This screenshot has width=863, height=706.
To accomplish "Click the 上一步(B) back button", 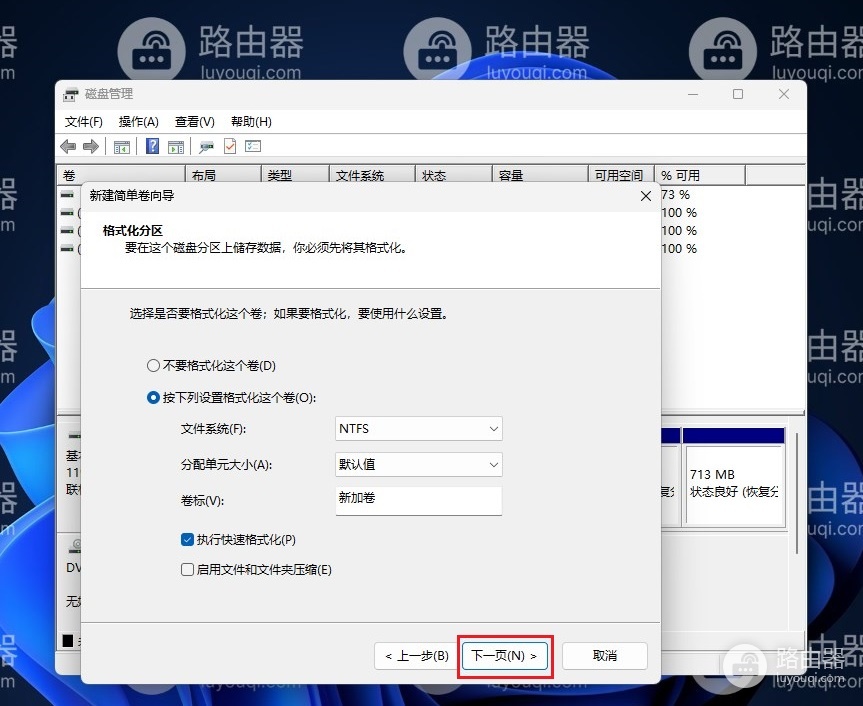I will (x=417, y=656).
